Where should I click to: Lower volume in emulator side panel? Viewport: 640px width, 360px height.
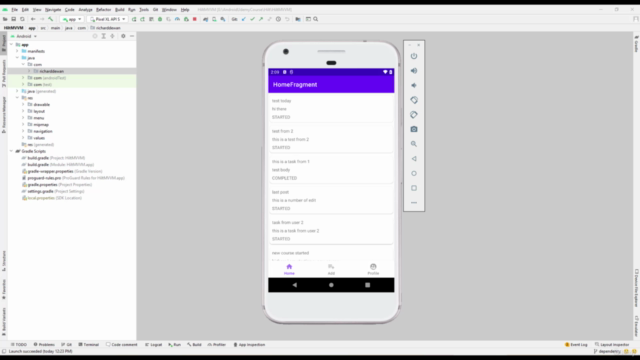click(x=414, y=85)
